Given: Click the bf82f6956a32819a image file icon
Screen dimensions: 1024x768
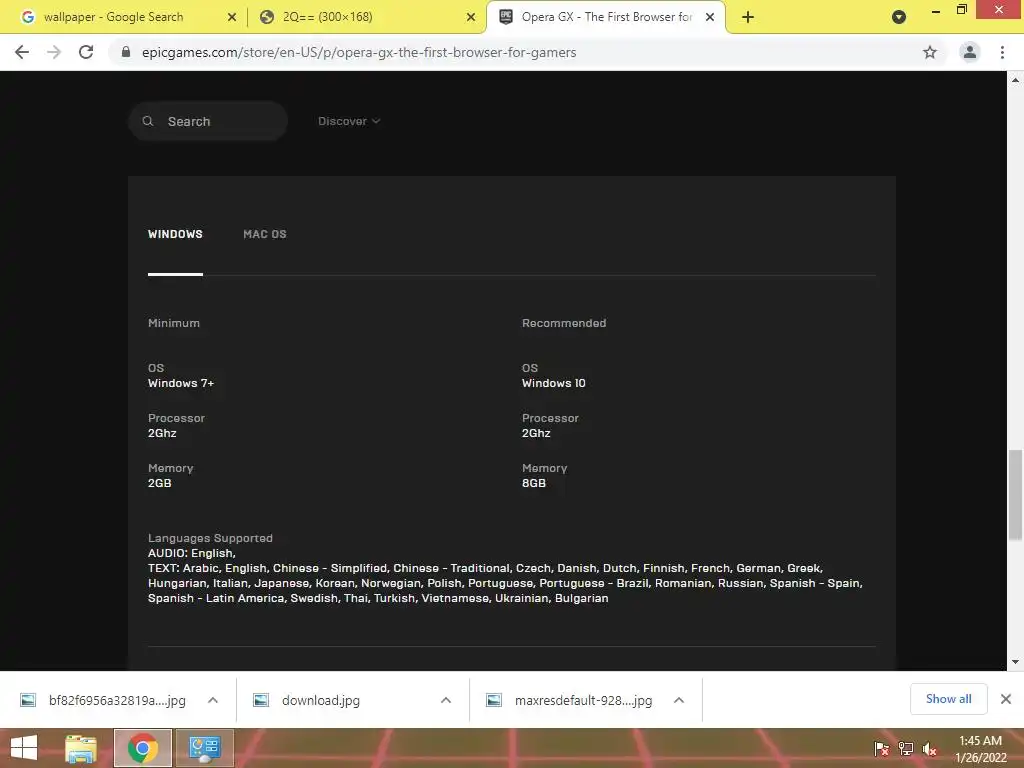Looking at the screenshot, I should click(x=28, y=700).
